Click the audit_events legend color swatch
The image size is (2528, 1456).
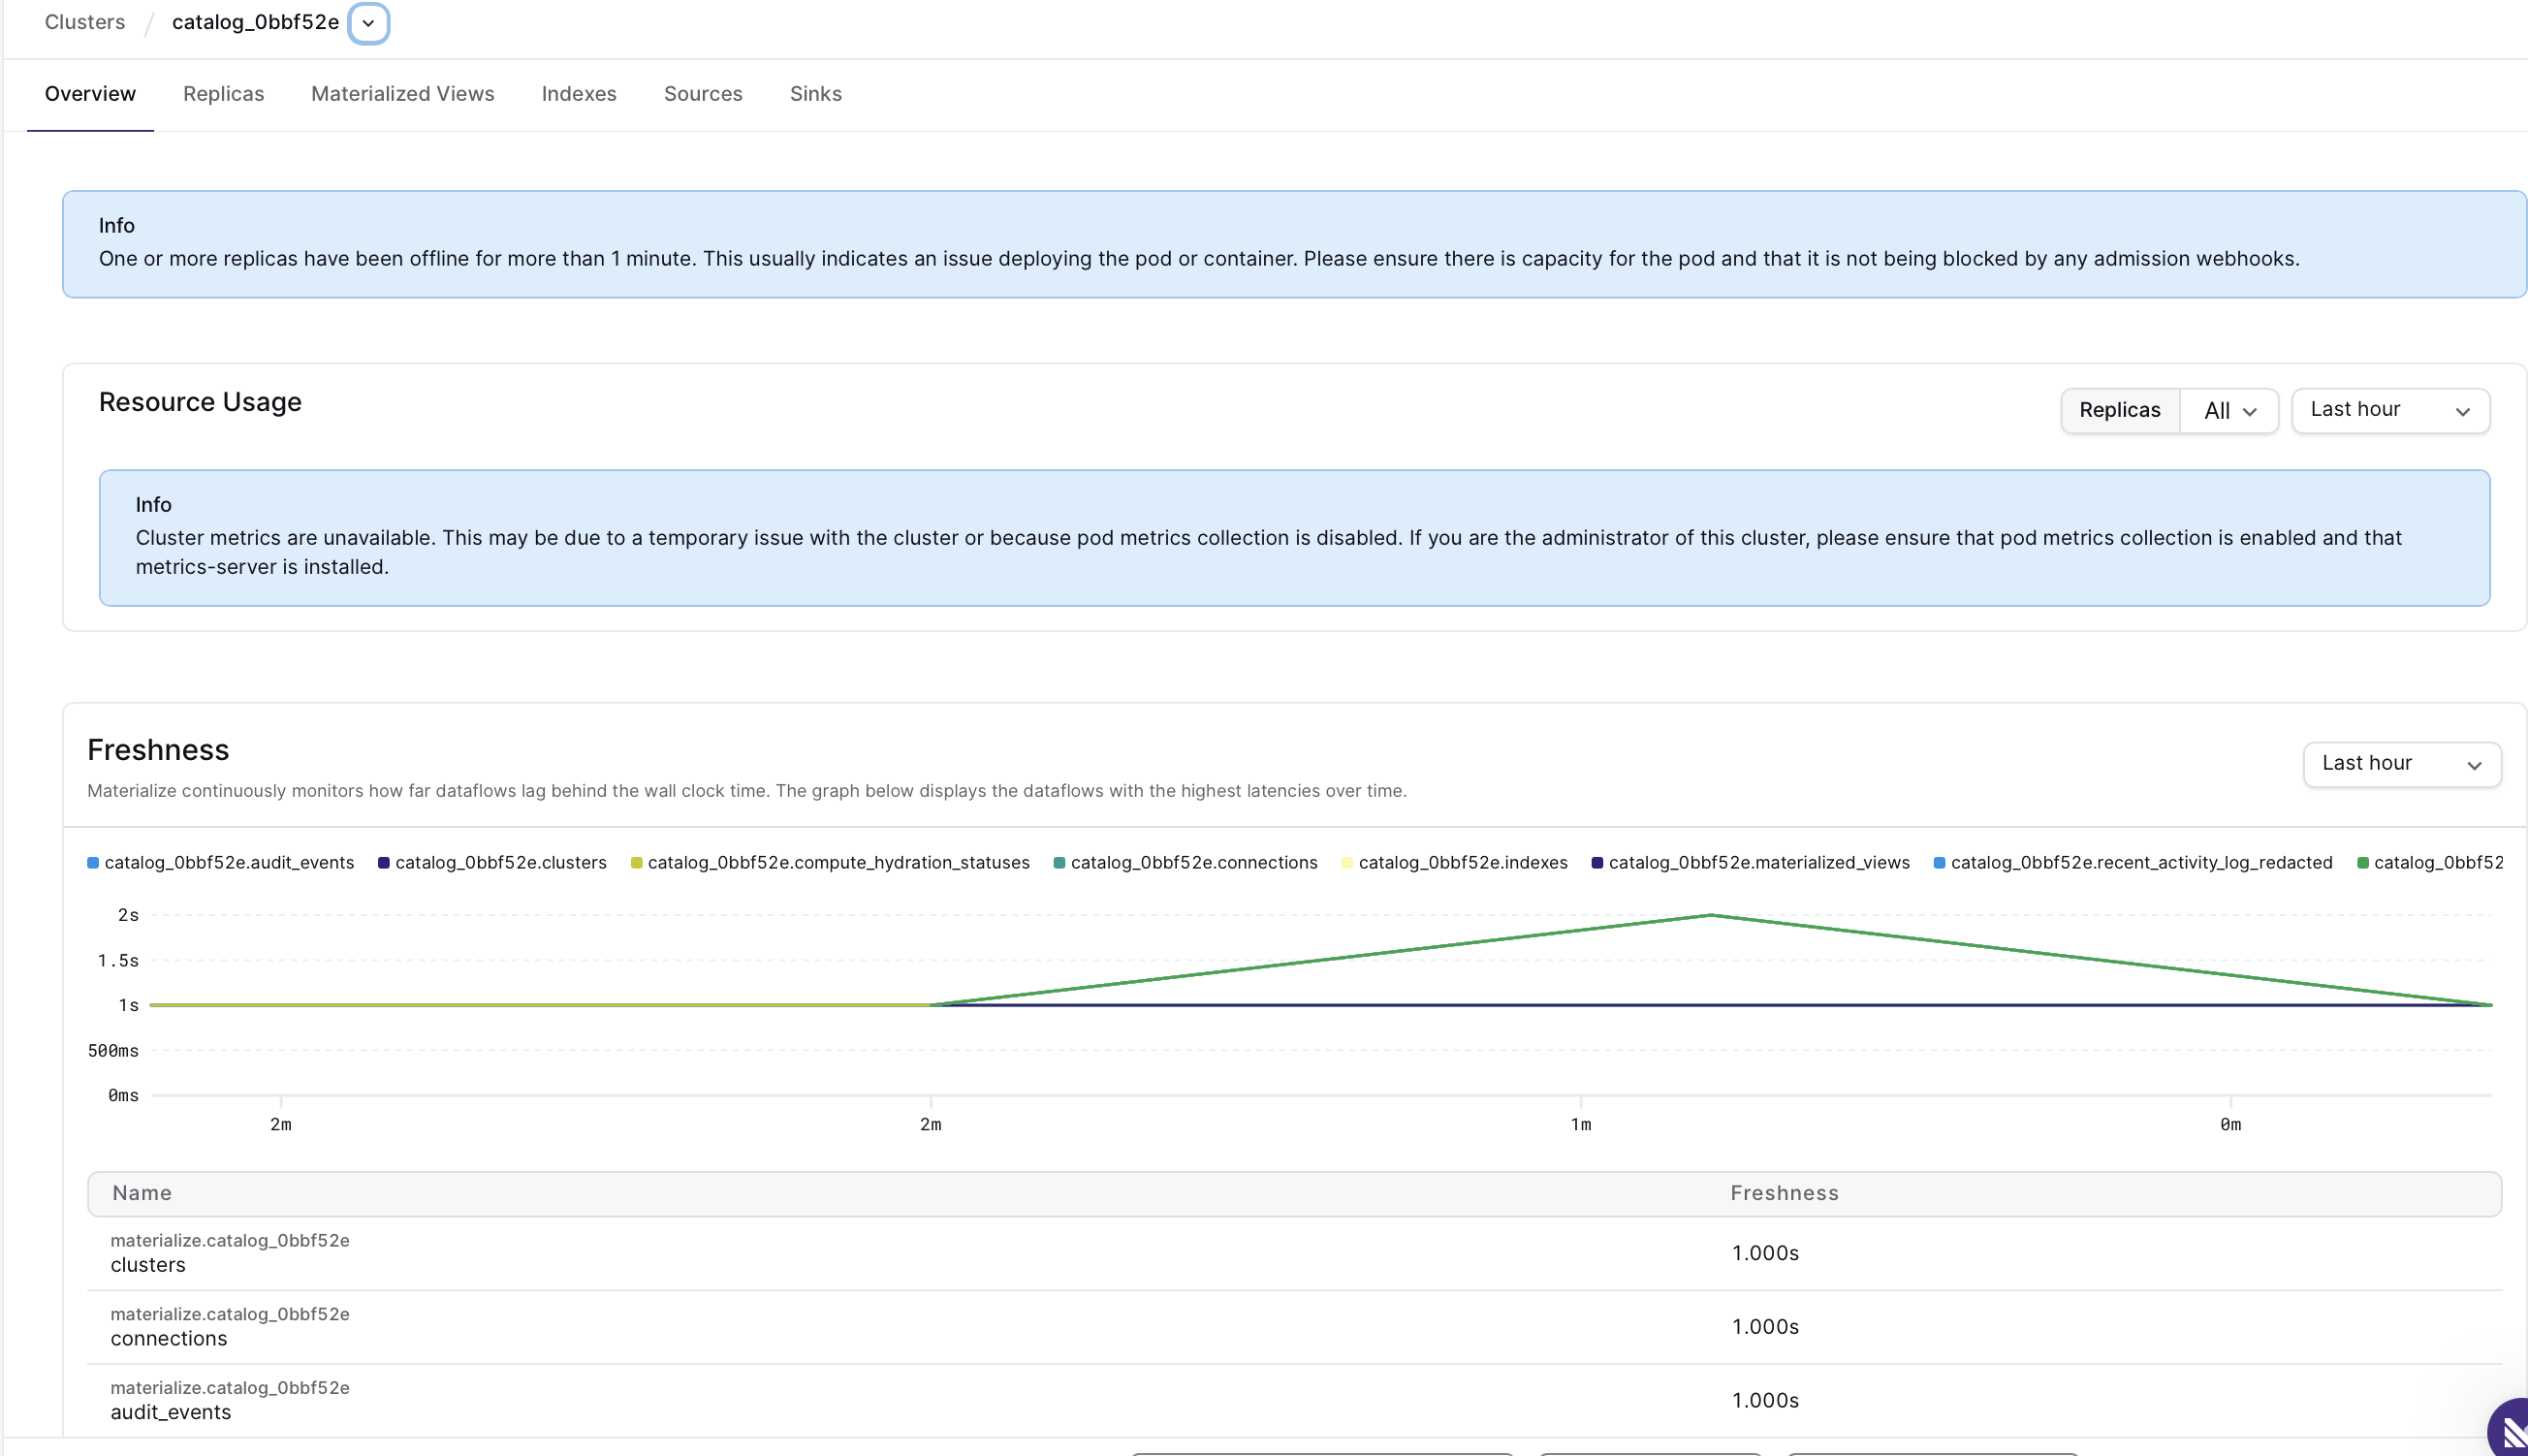(x=93, y=863)
